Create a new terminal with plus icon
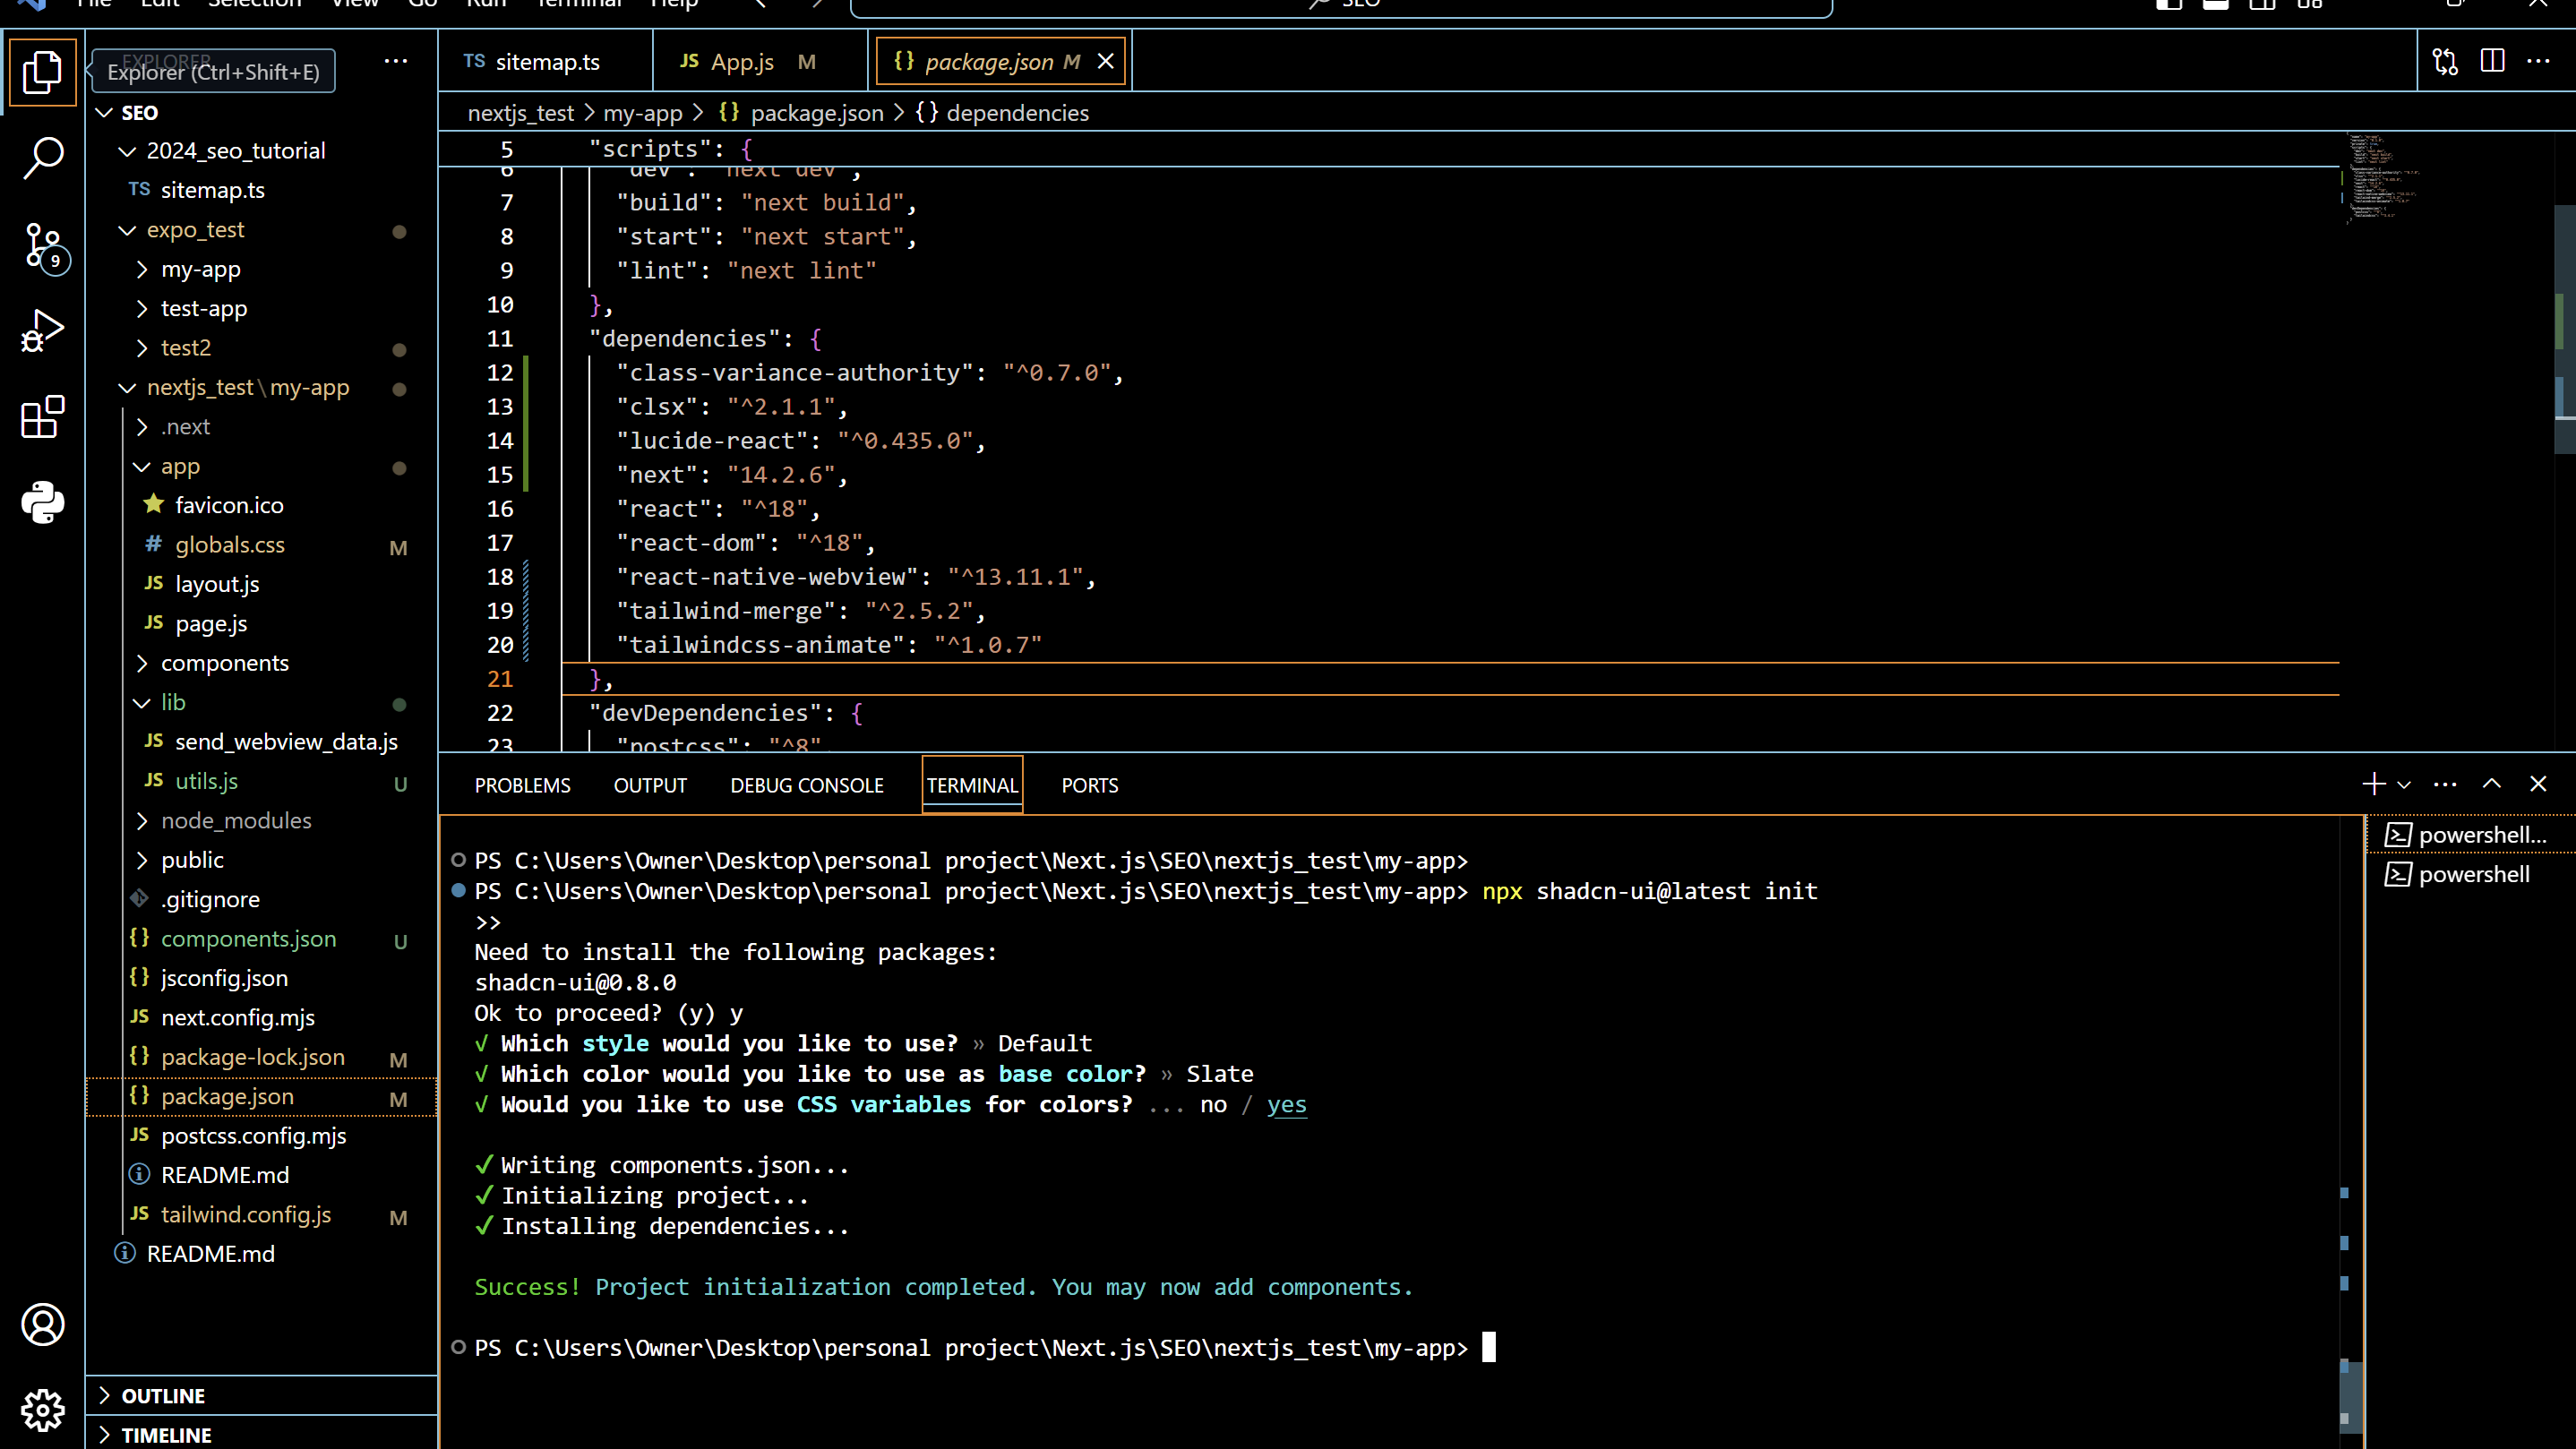 pos(2374,784)
